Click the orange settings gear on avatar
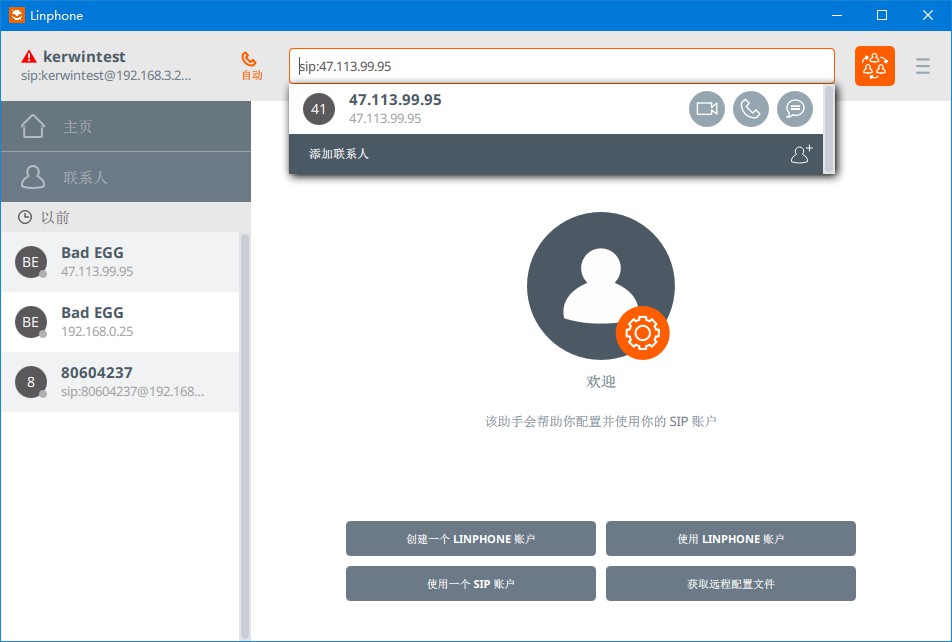This screenshot has height=642, width=952. 642,333
